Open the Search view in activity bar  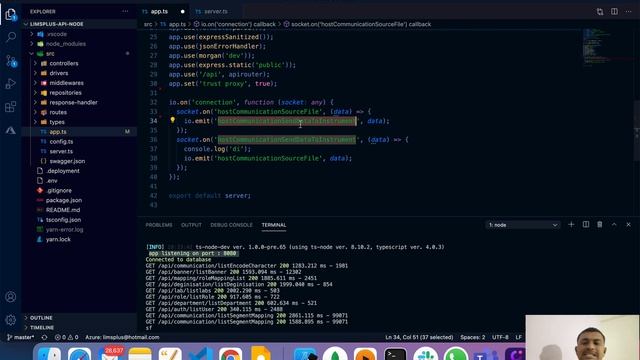[x=11, y=38]
